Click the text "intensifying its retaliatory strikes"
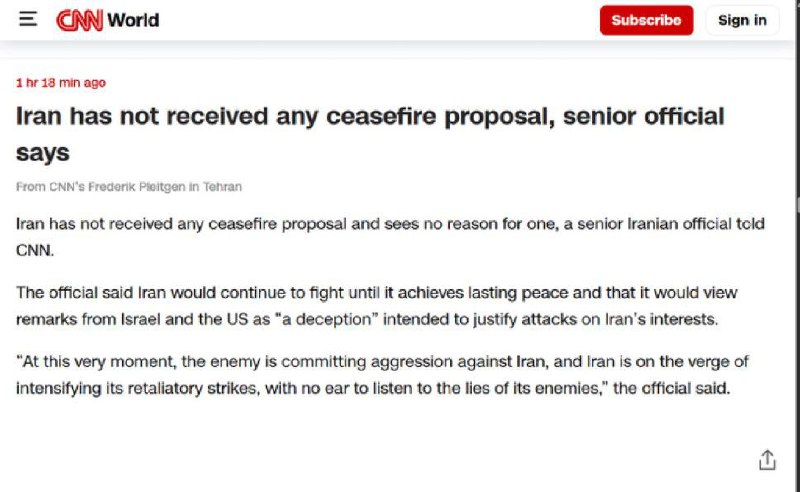 [138, 388]
